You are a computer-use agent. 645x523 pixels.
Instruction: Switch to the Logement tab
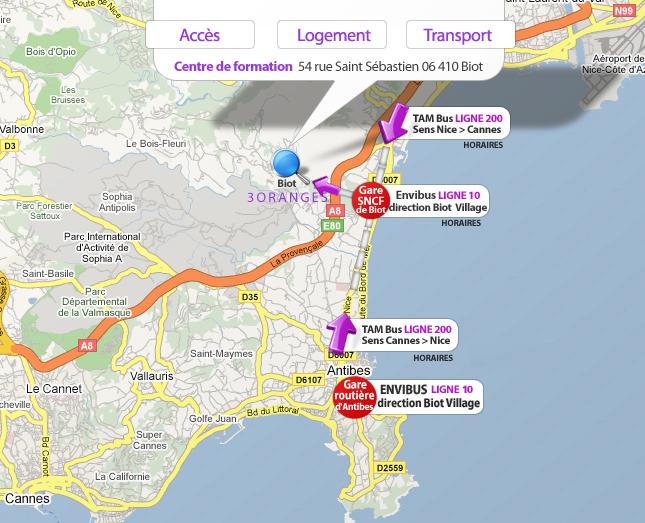tap(333, 35)
